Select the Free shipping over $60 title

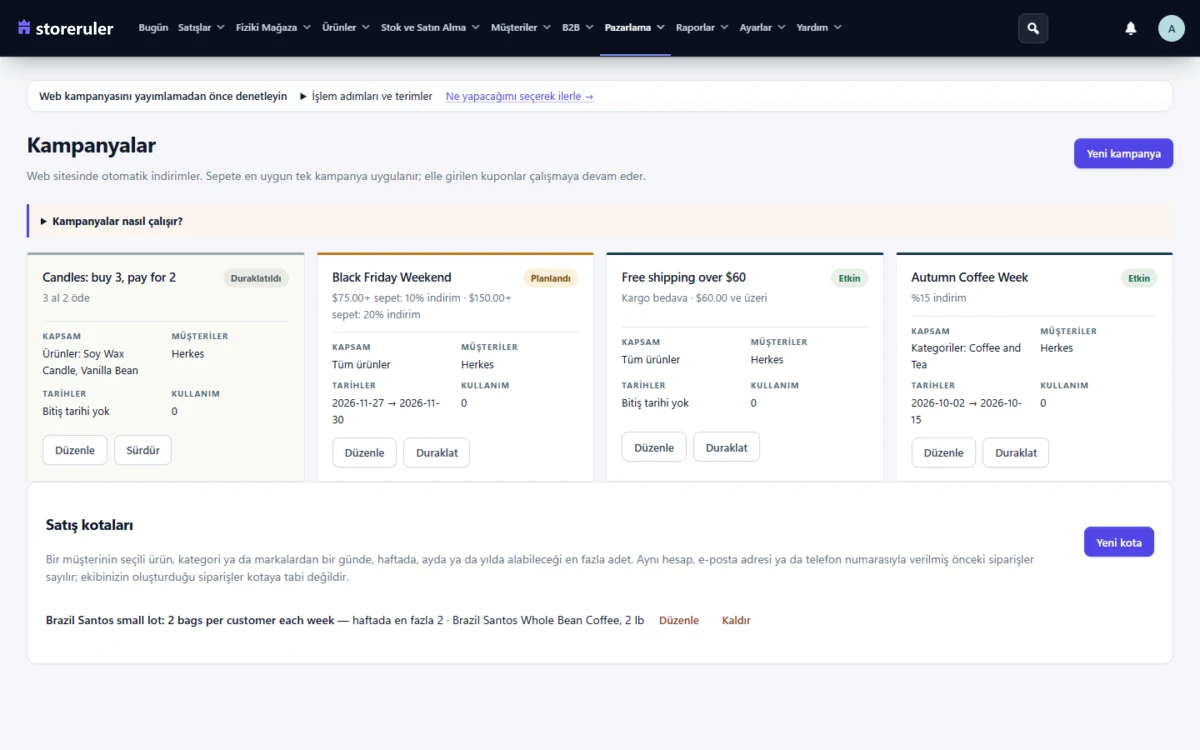point(684,278)
